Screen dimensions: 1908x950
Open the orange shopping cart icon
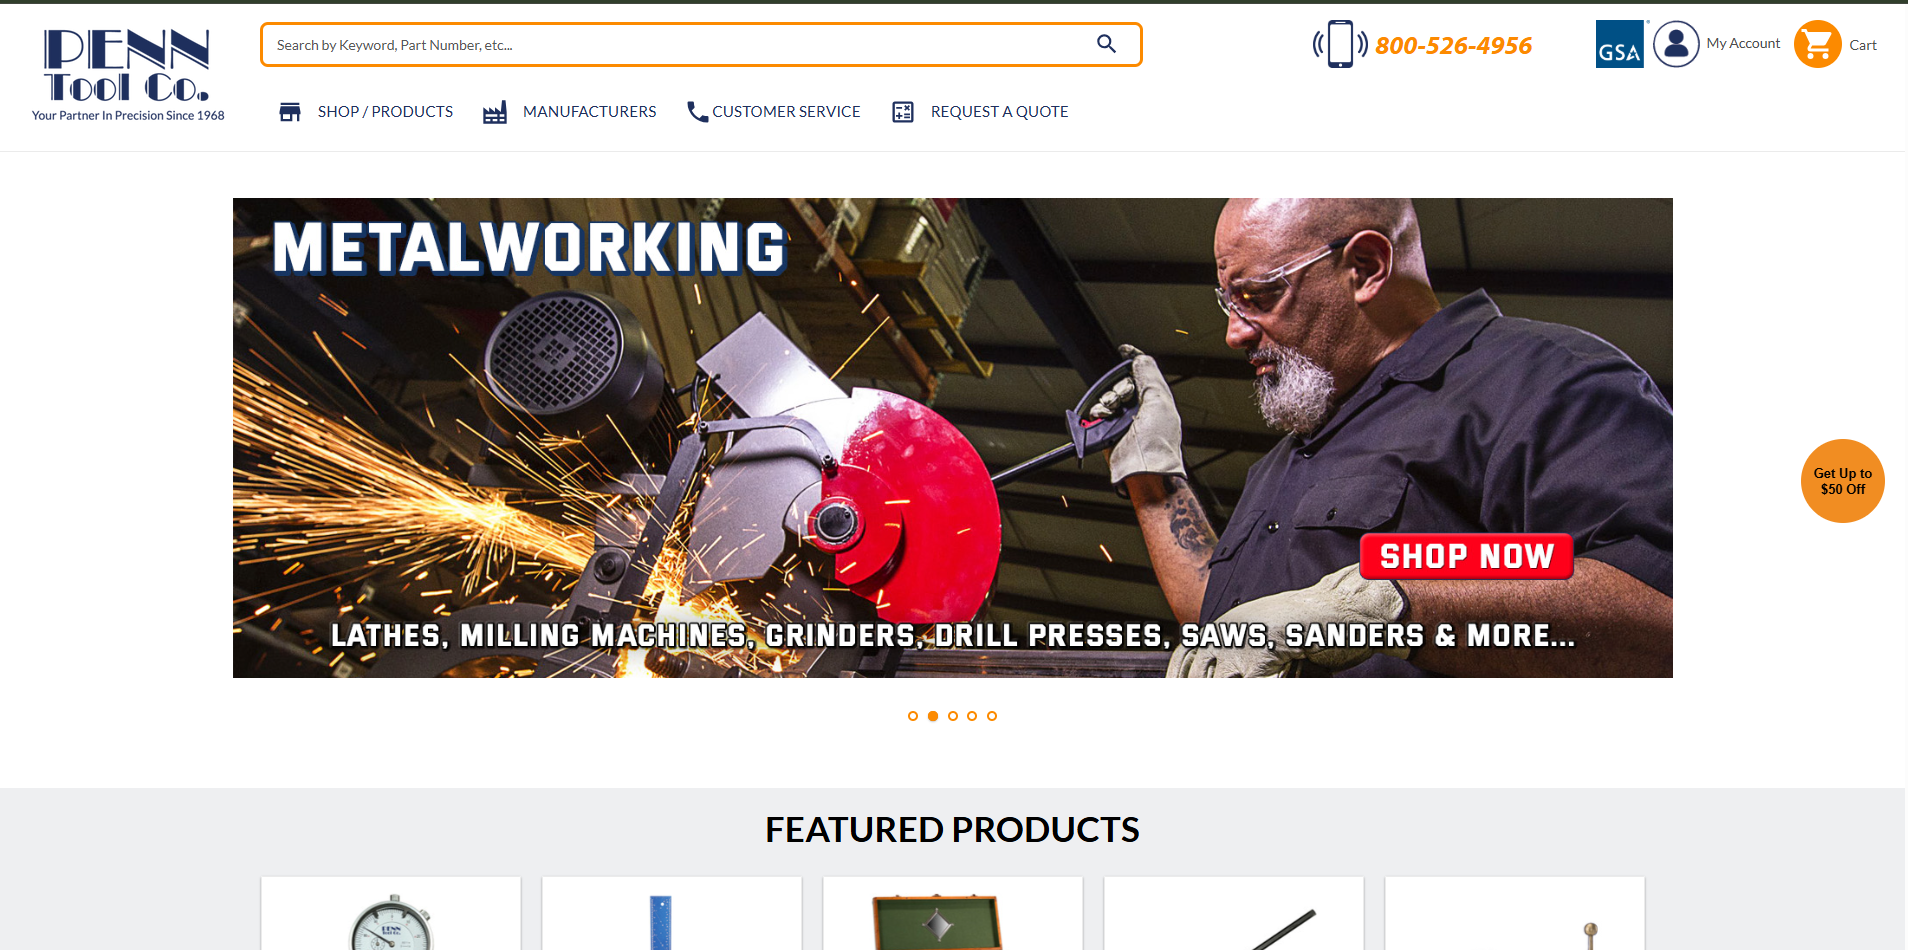coord(1817,44)
